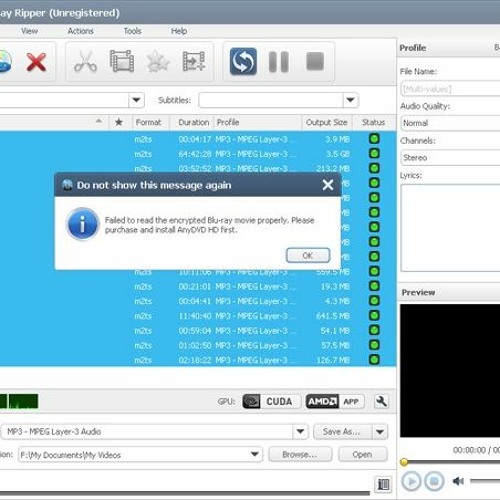
Task: Sort by the Output Size column header
Action: coord(327,122)
